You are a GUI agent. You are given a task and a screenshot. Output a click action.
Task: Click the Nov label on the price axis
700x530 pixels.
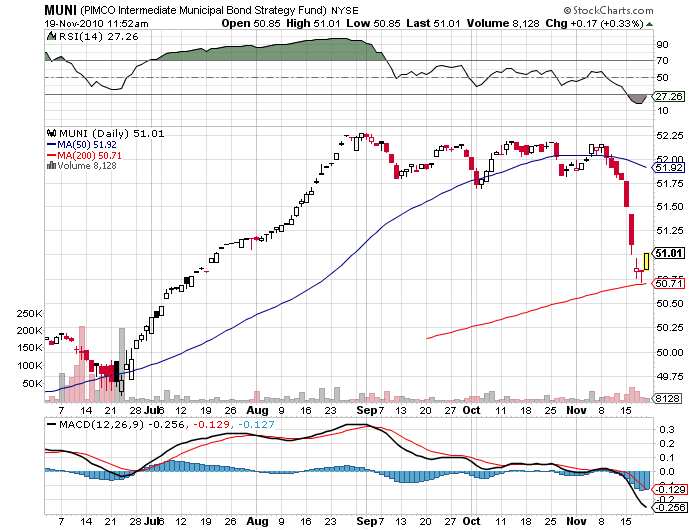576,410
